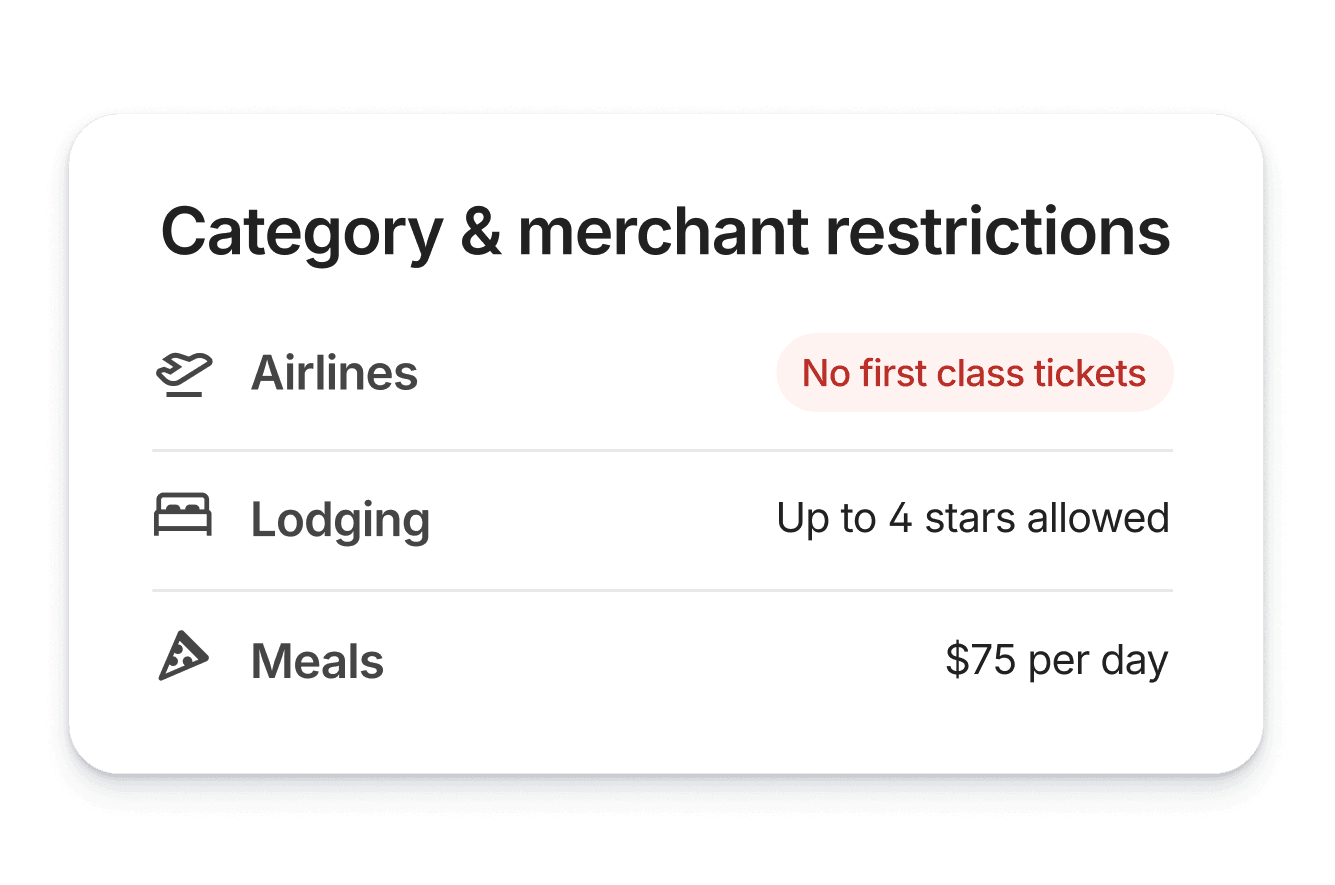Click the word 'Category' in the heading
Viewport: 1335px width, 885px height.
(301, 234)
